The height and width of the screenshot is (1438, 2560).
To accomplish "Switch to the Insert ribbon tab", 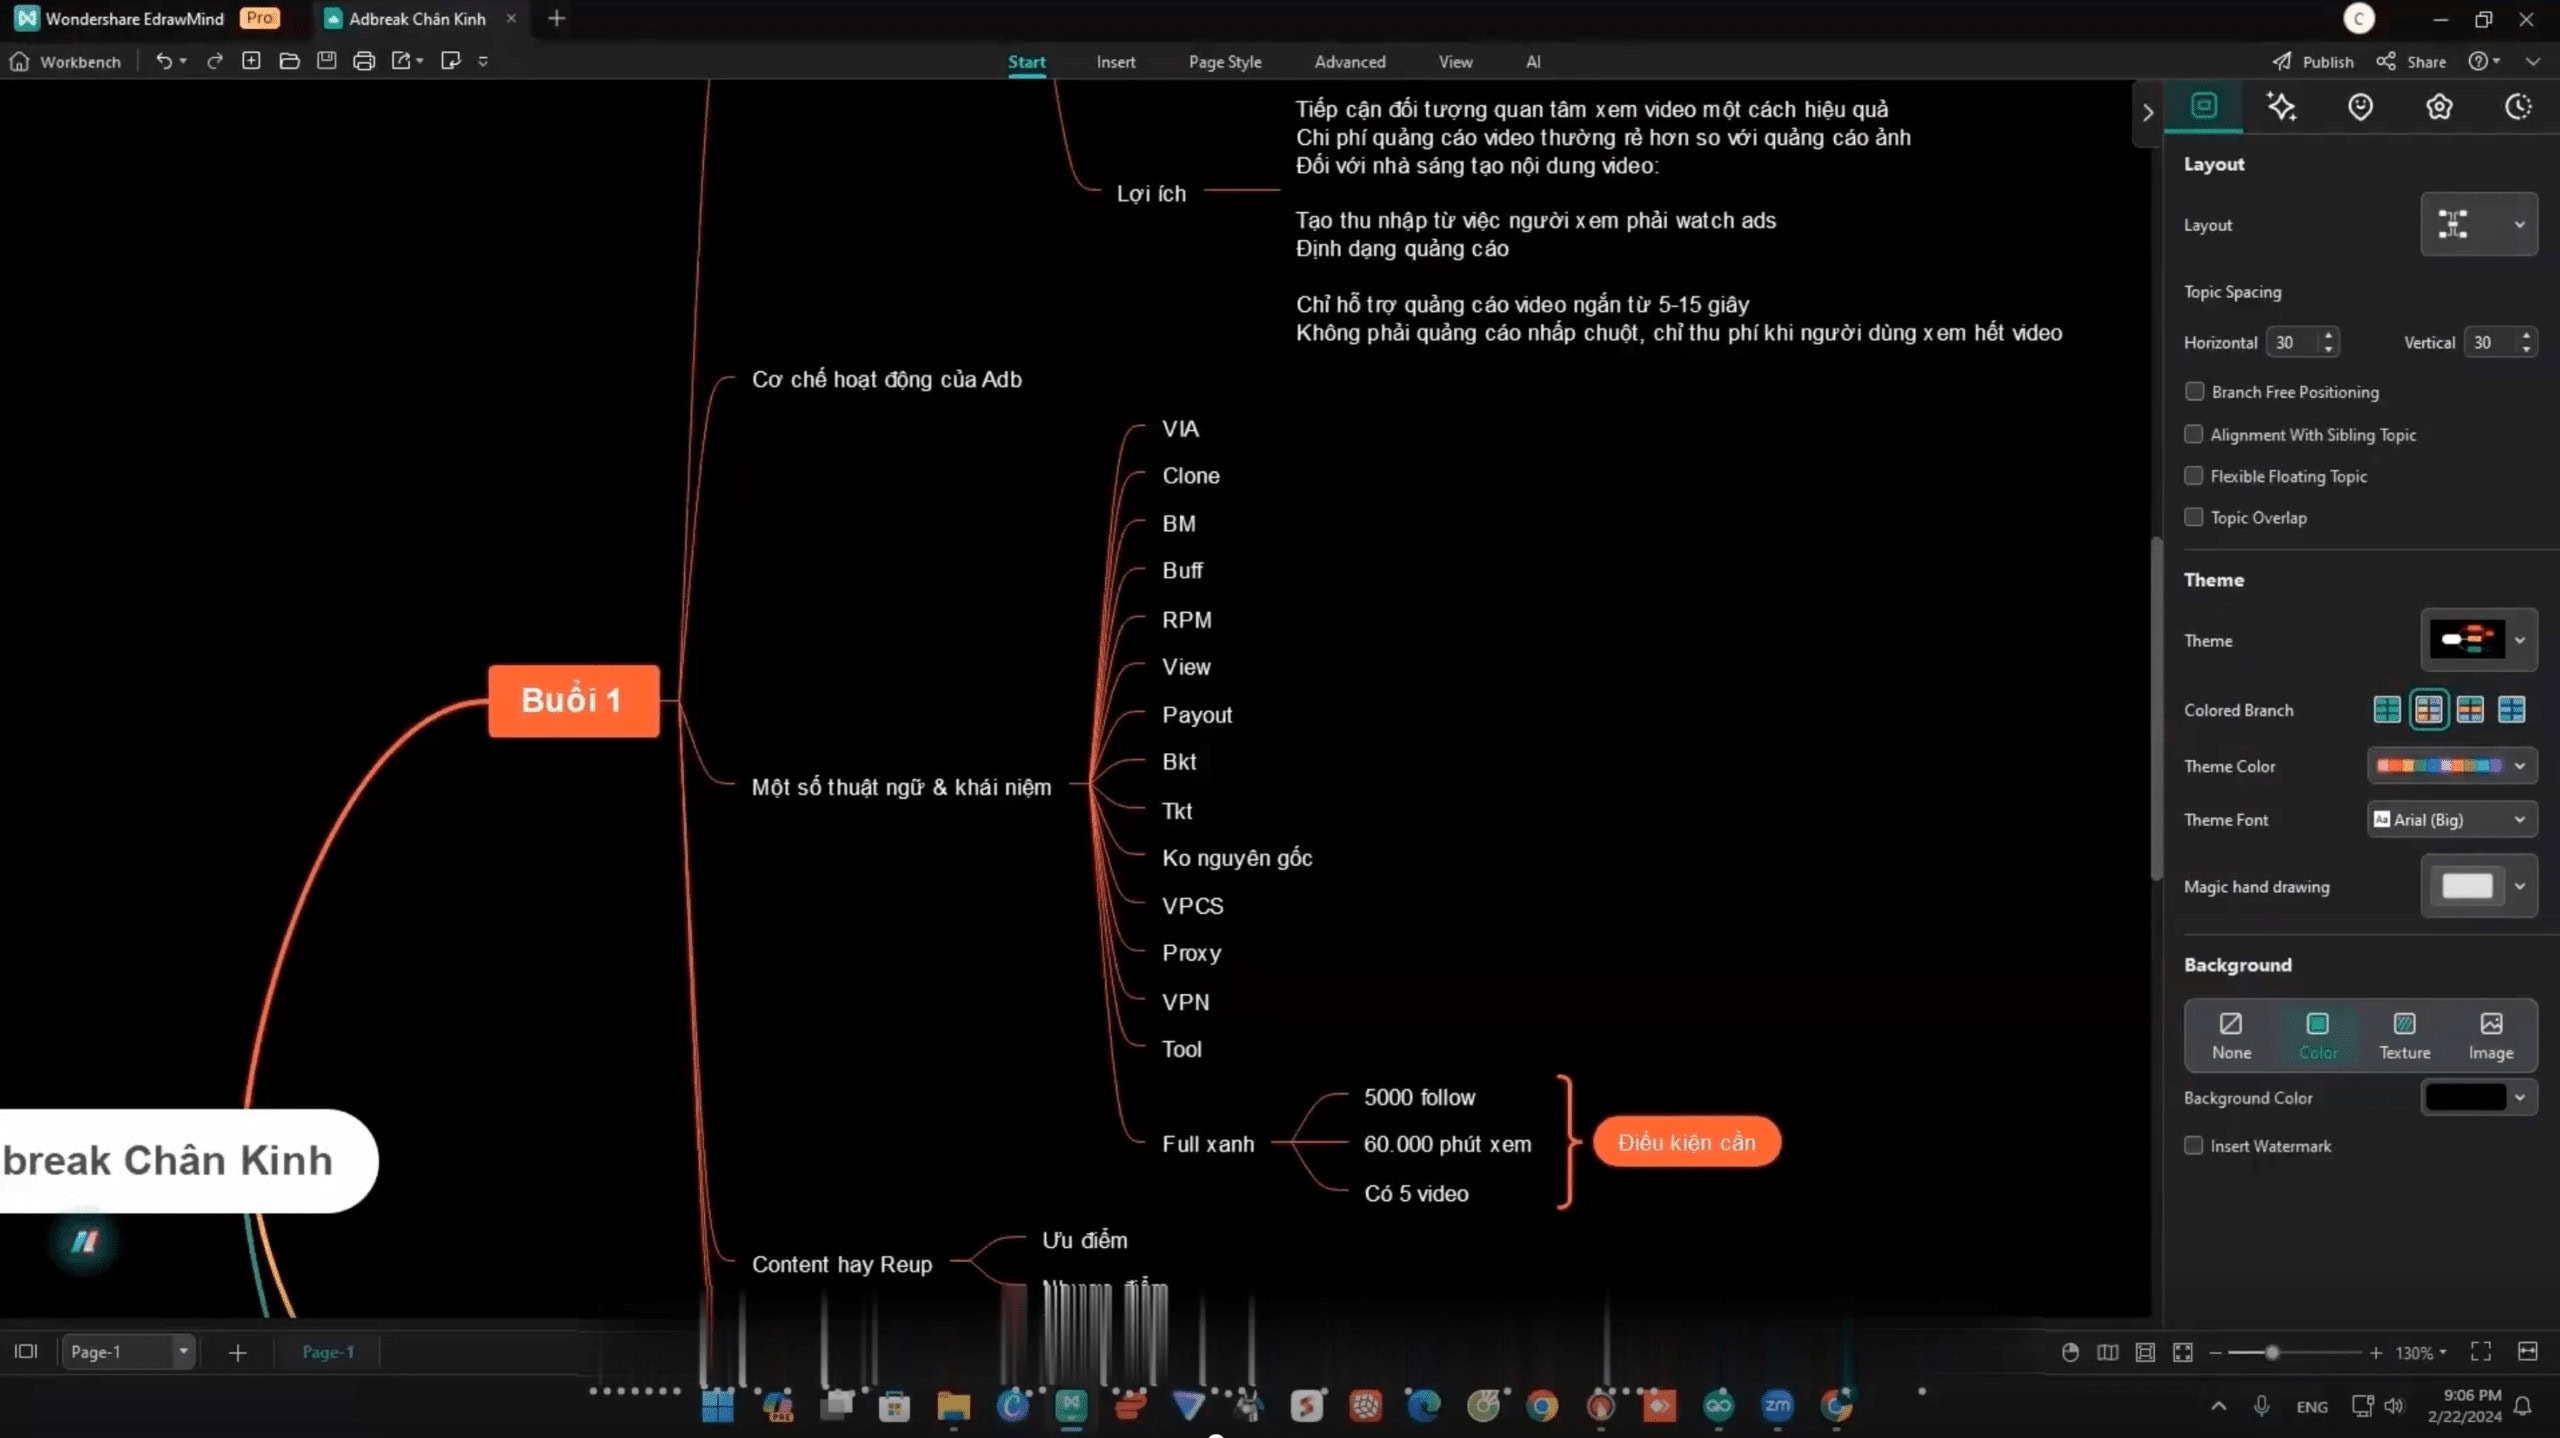I will tap(1116, 62).
